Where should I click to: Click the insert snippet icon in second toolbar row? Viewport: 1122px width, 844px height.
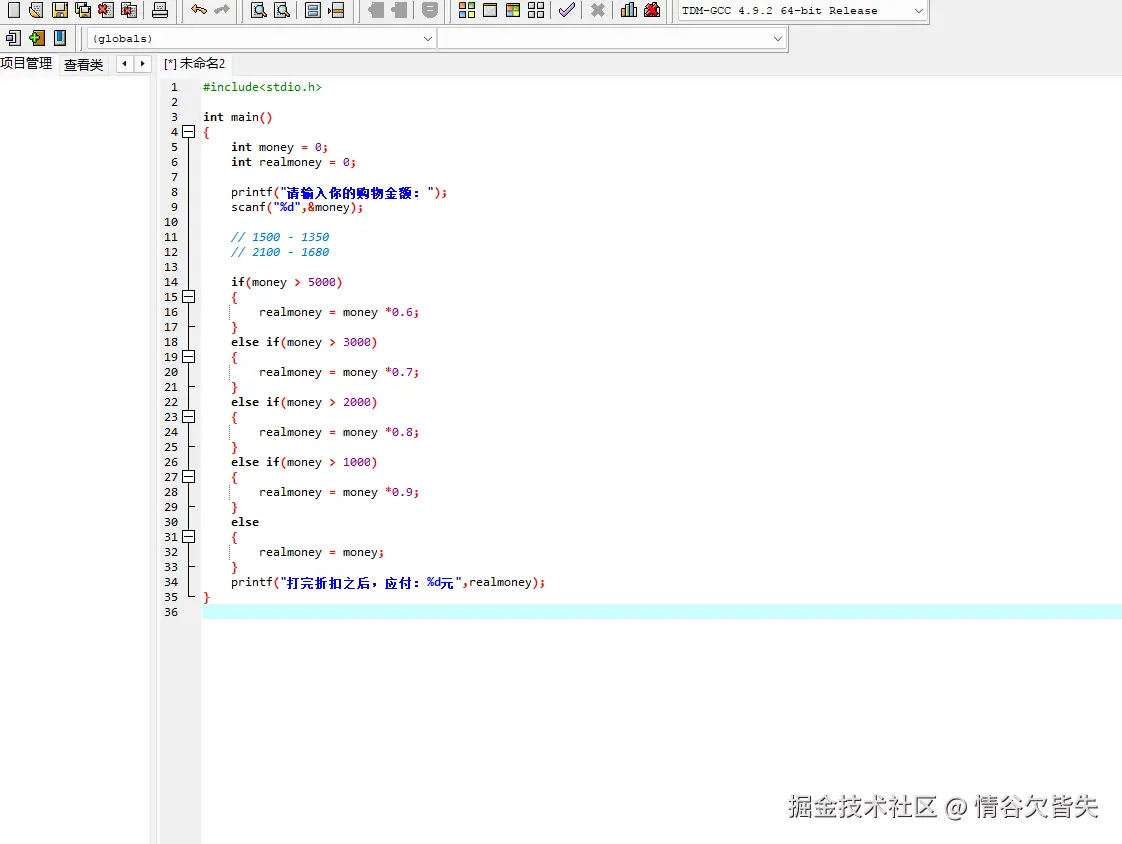[14, 38]
